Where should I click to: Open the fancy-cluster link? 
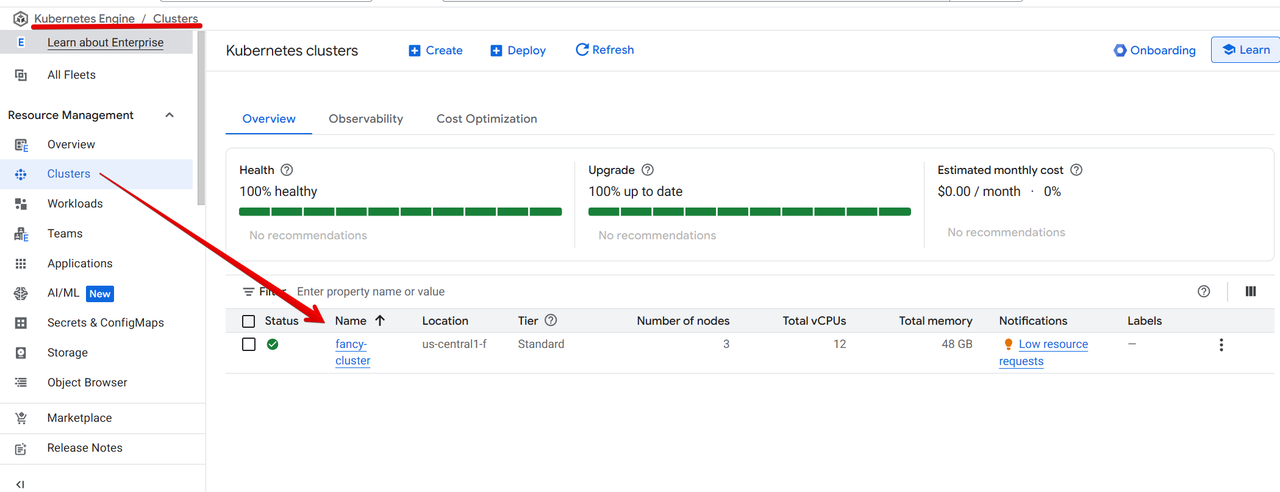pos(352,352)
